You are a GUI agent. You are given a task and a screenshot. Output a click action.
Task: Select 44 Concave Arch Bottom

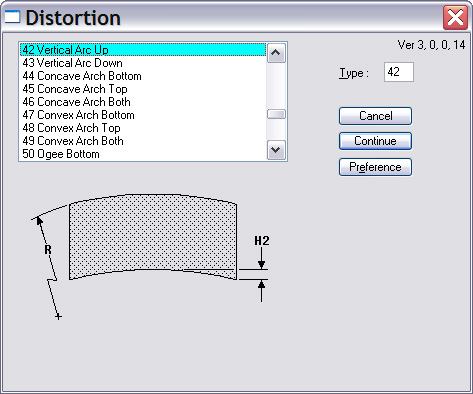click(143, 76)
